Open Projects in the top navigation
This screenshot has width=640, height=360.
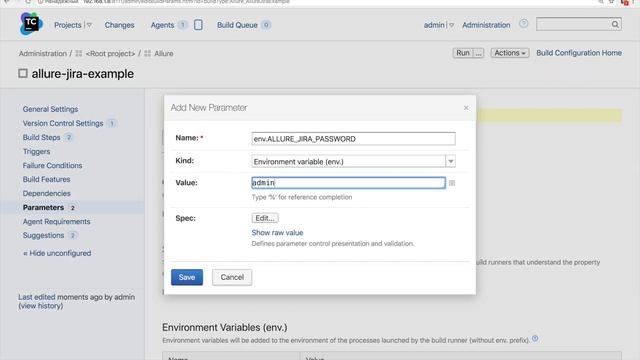click(68, 25)
